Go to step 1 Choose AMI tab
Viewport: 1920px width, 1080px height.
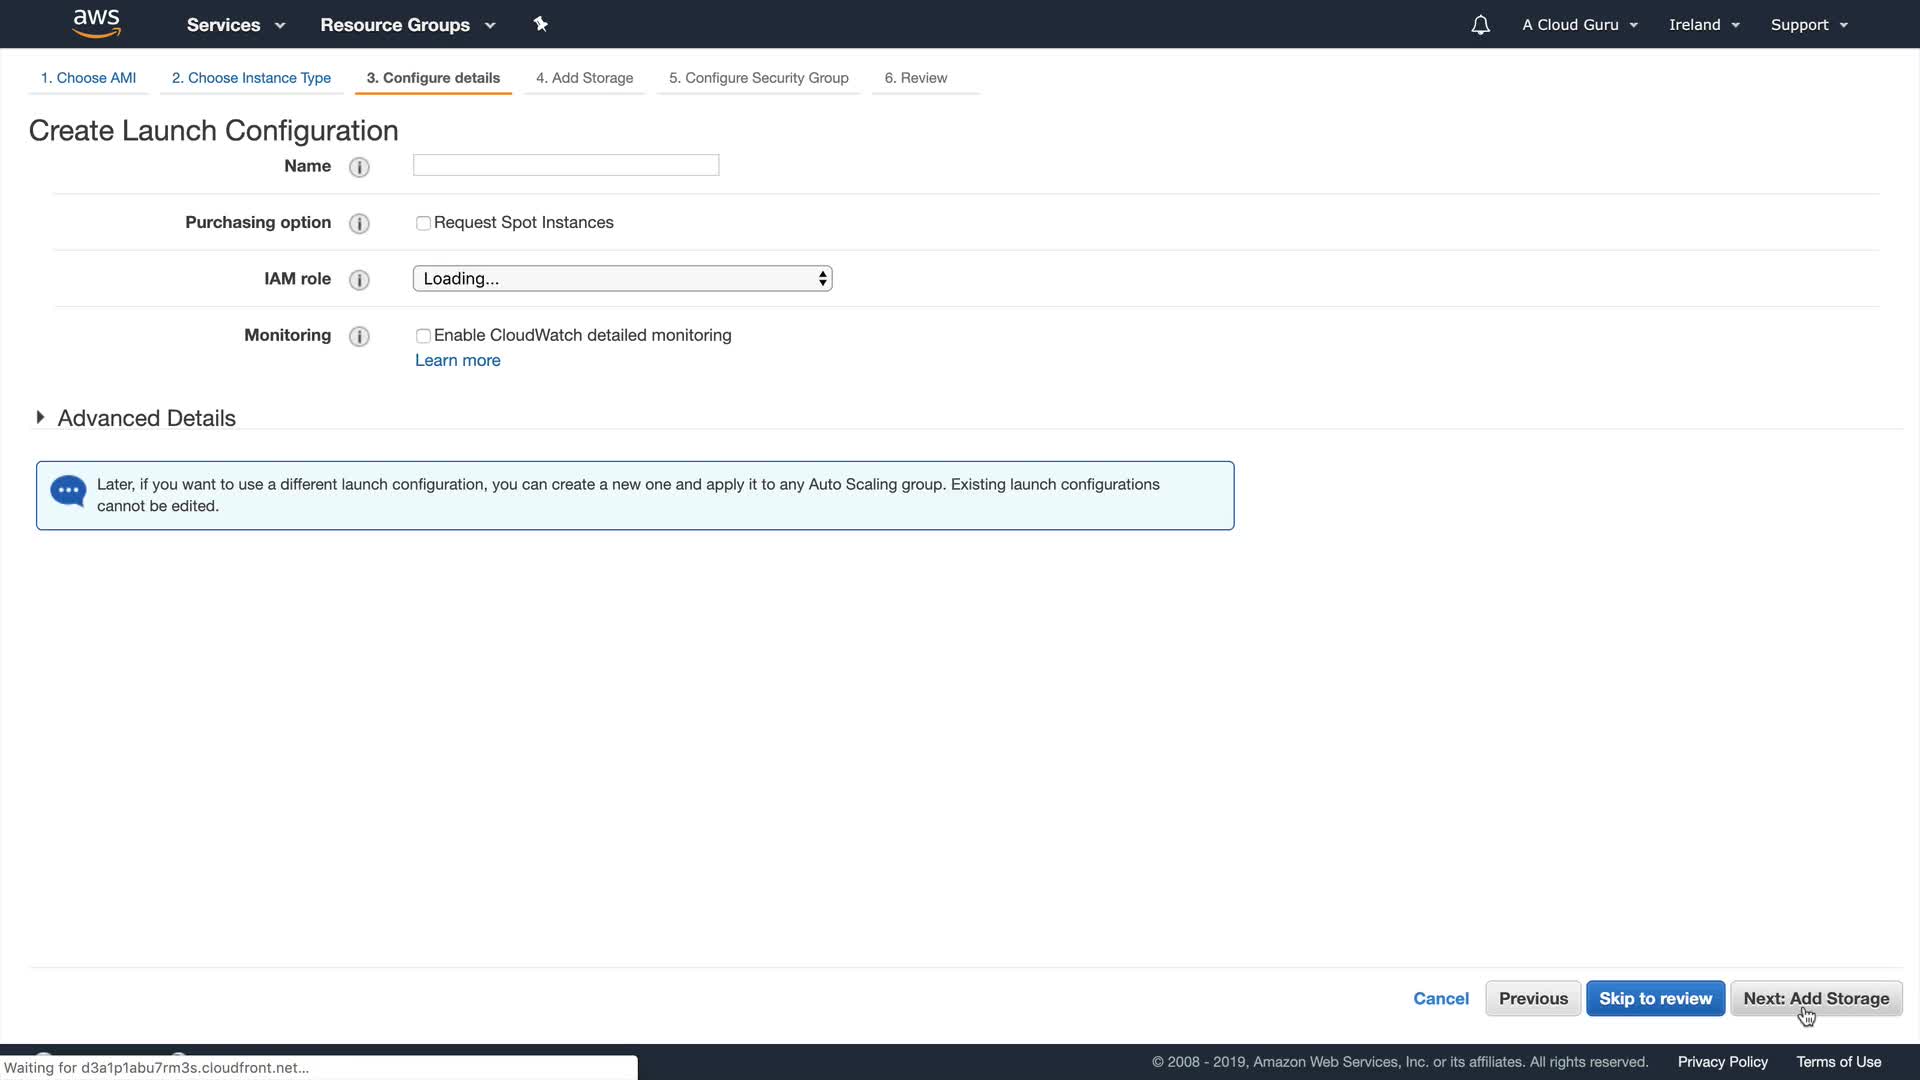click(x=88, y=78)
